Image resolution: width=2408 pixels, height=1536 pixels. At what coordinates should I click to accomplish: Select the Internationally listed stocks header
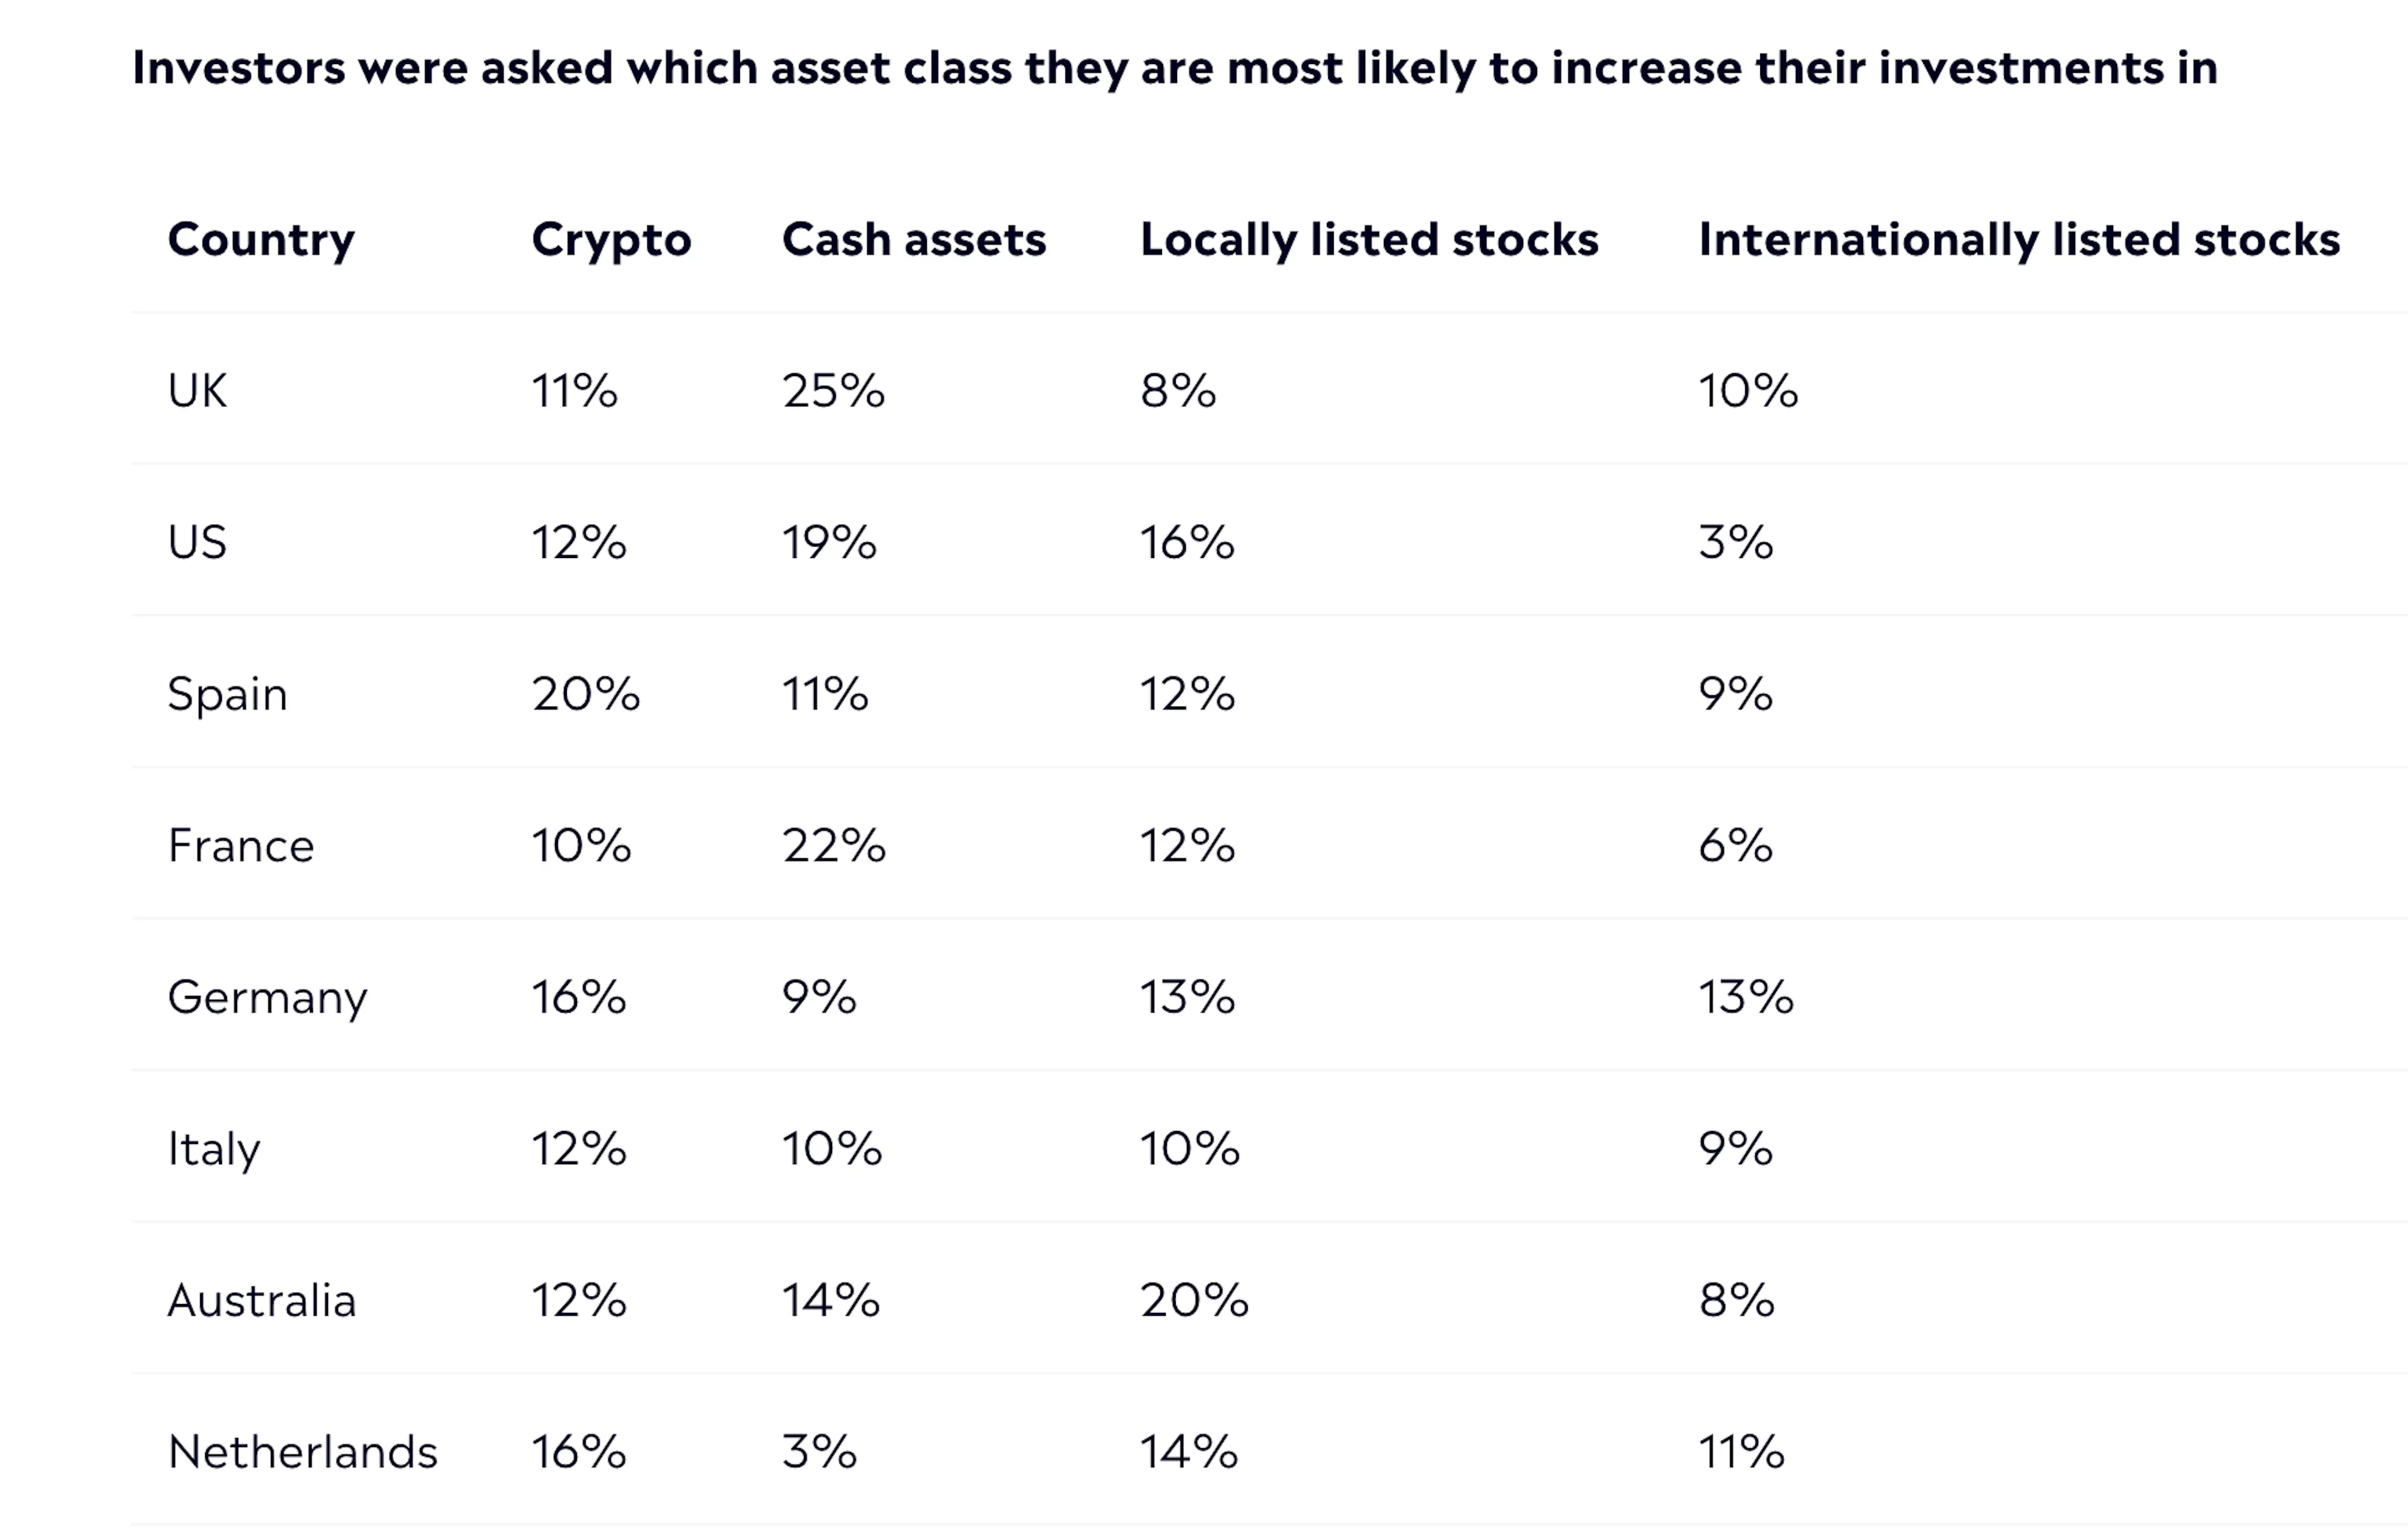(2019, 240)
